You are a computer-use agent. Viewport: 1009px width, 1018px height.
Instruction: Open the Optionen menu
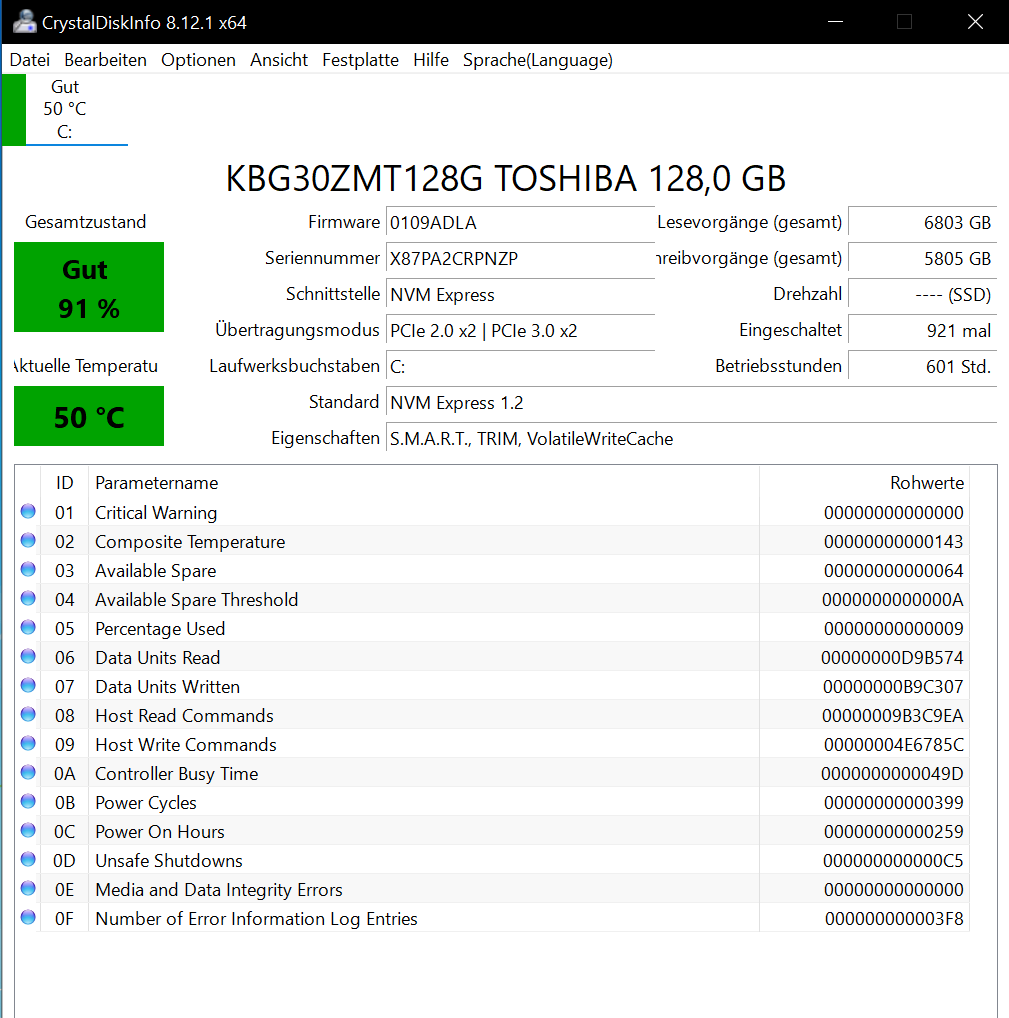click(198, 60)
